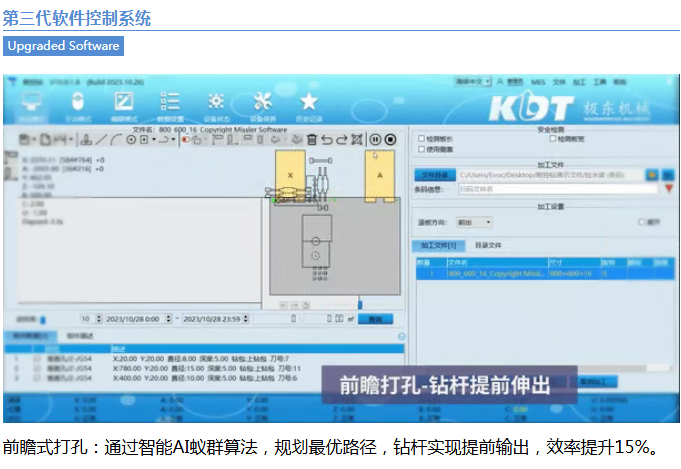Click the new document toolbar icon
The image size is (681, 469).
46,140
